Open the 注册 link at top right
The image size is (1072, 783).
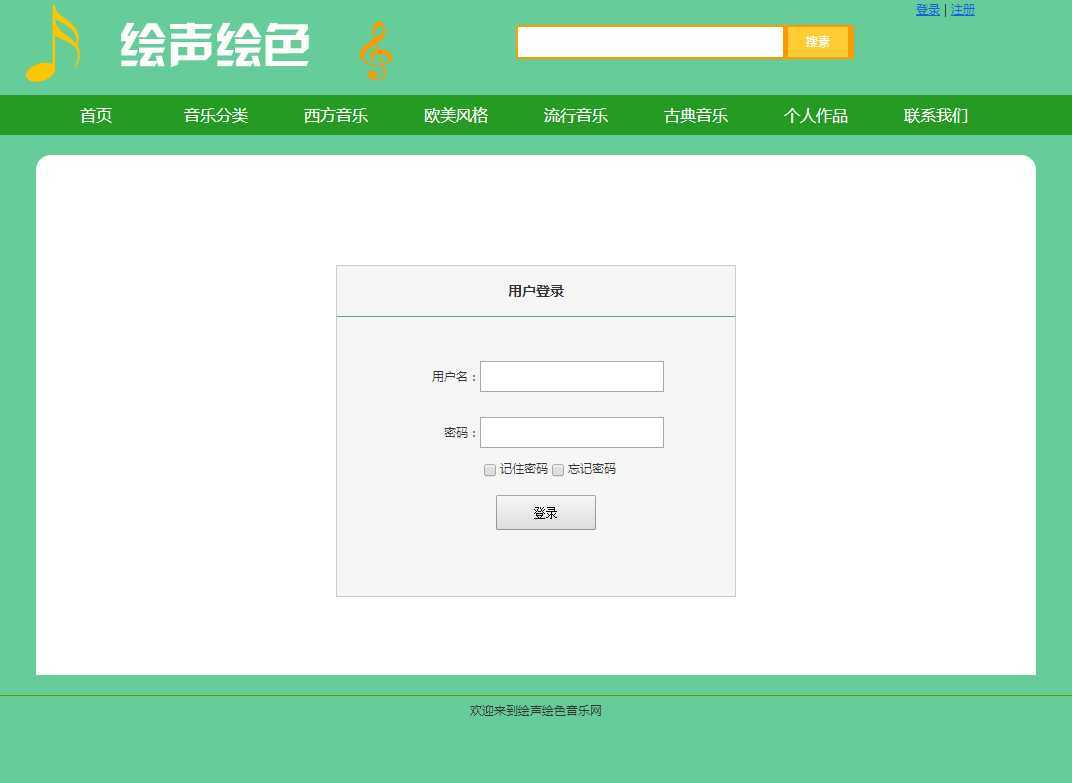(962, 10)
